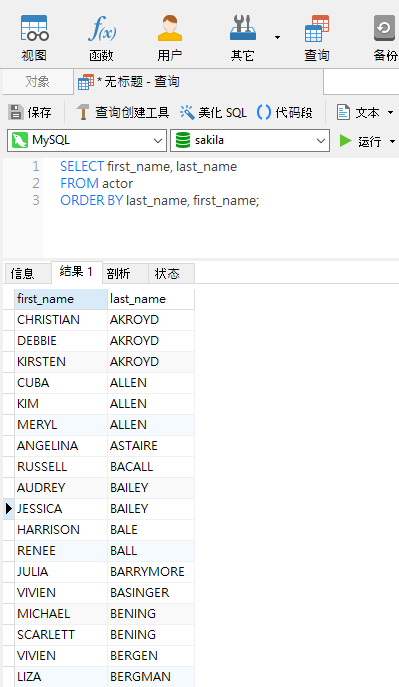399x687 pixels.
Task: Select the BASINGER cell
Action: (x=151, y=593)
